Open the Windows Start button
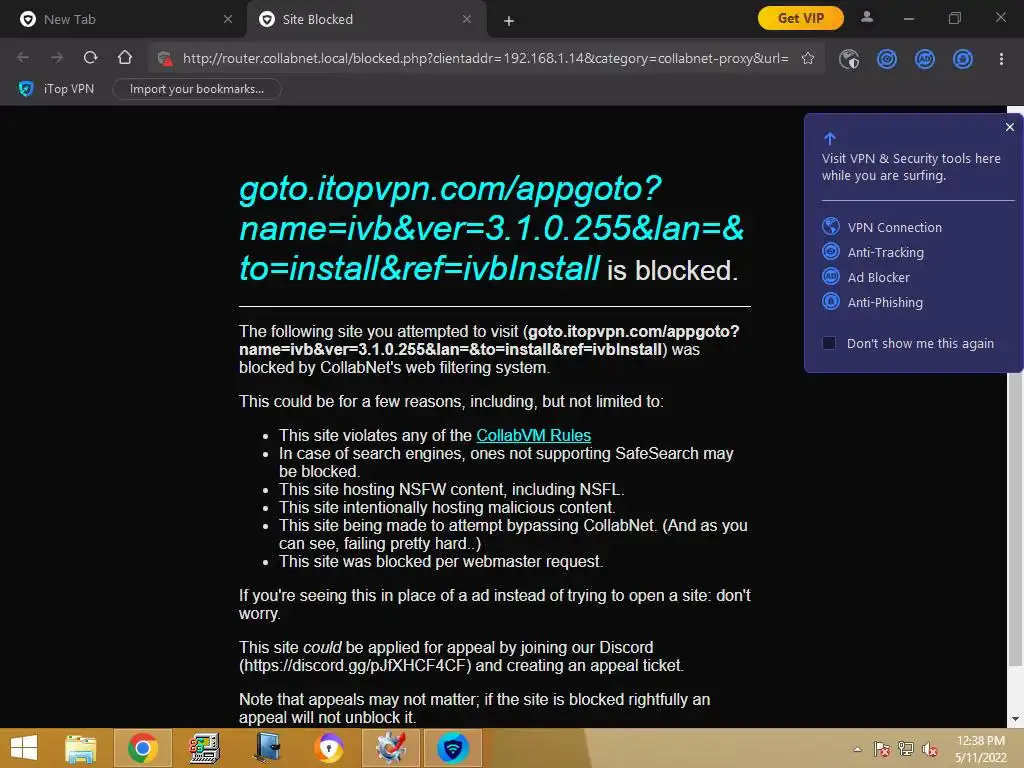1024x768 pixels. coord(24,748)
